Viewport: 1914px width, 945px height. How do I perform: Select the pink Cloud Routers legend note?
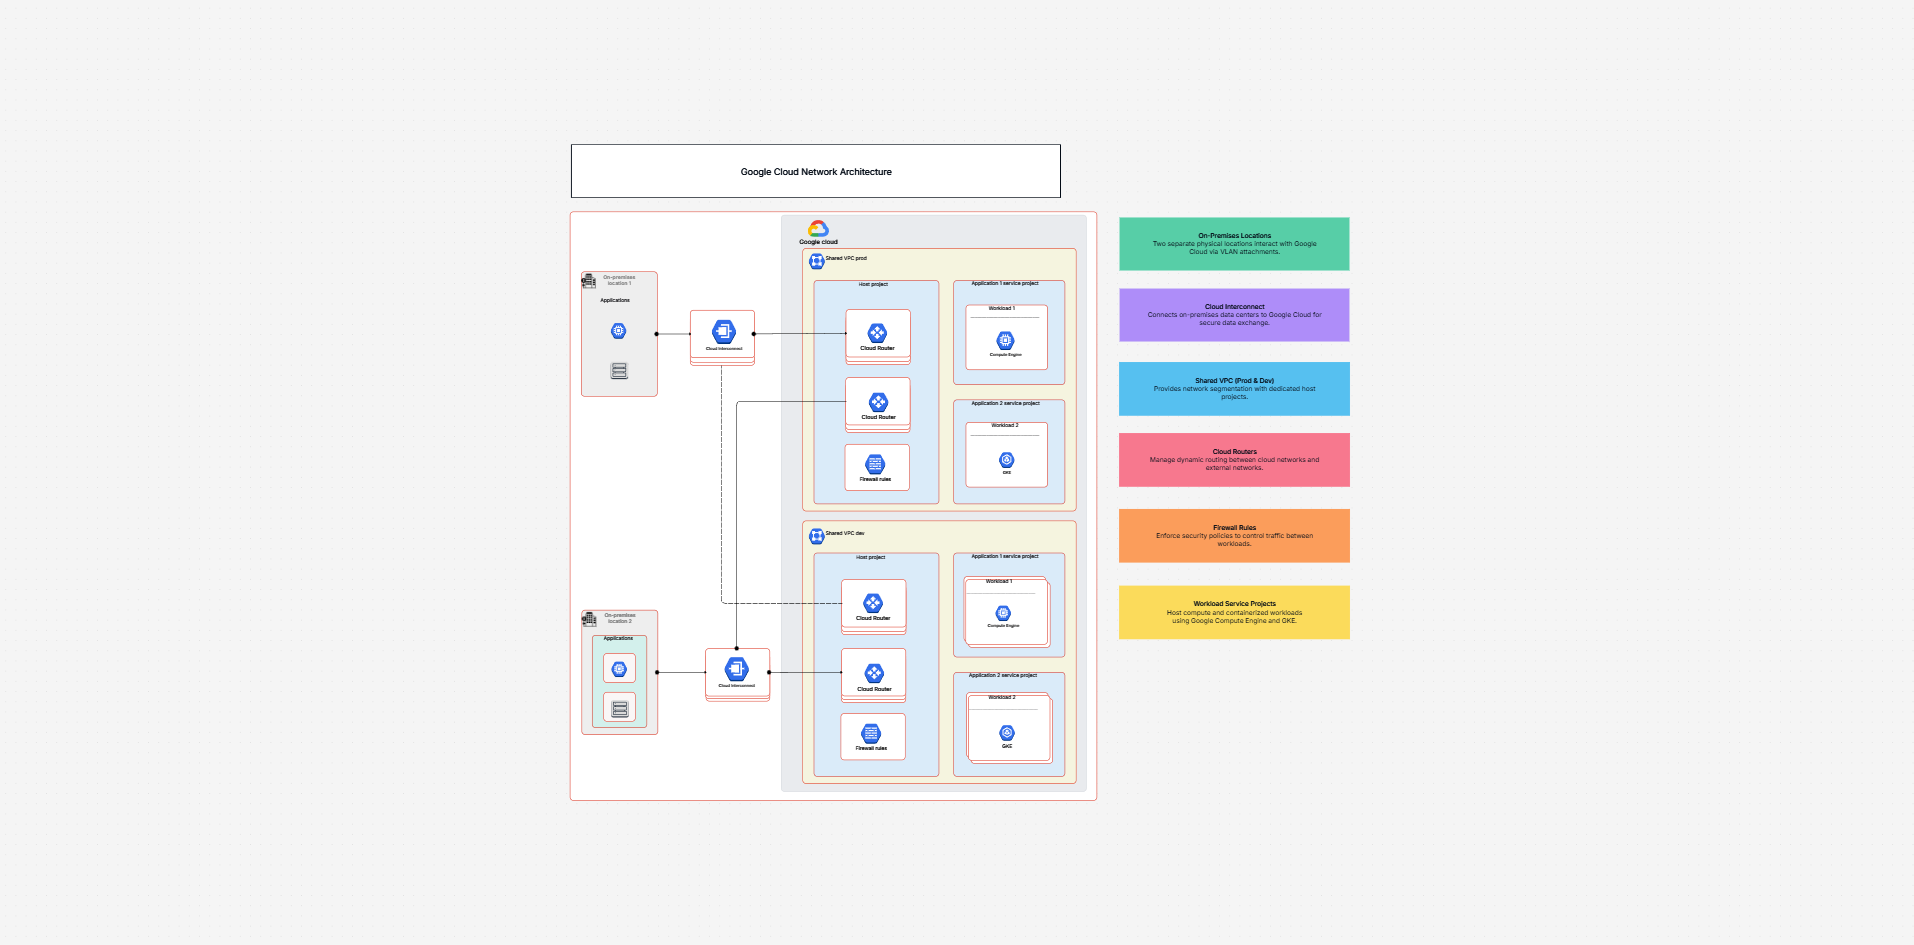pyautogui.click(x=1234, y=460)
